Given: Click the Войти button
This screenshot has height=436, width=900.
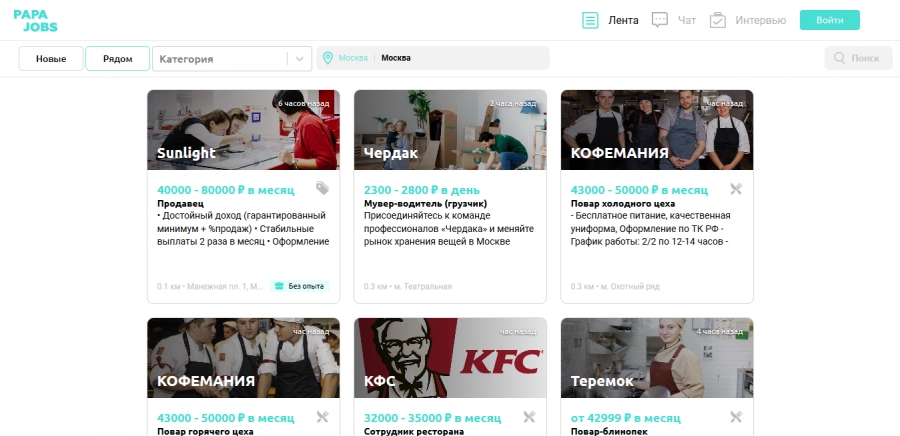Looking at the screenshot, I should click(830, 20).
